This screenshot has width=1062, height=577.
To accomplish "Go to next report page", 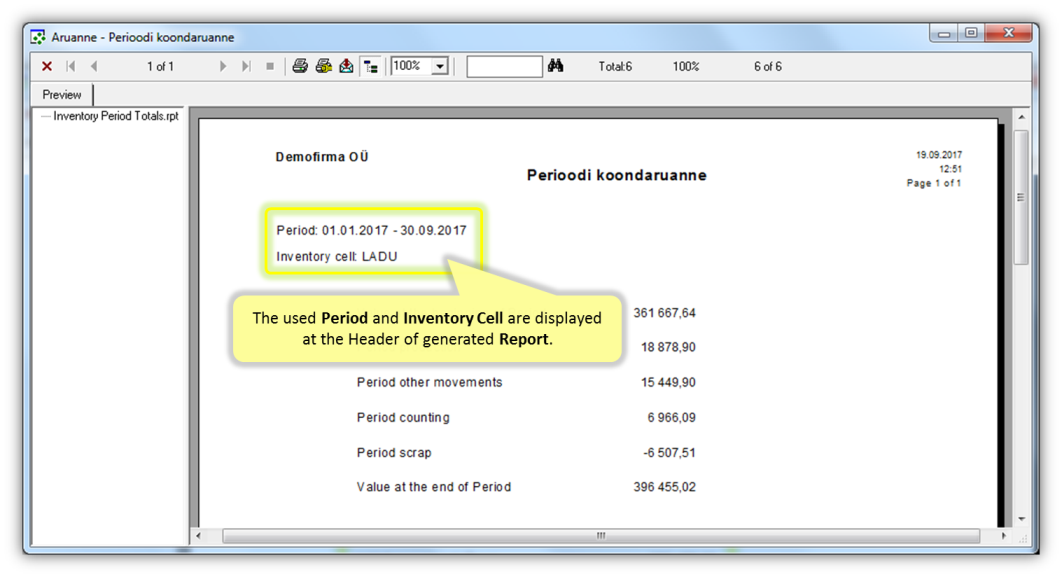I will [x=223, y=67].
